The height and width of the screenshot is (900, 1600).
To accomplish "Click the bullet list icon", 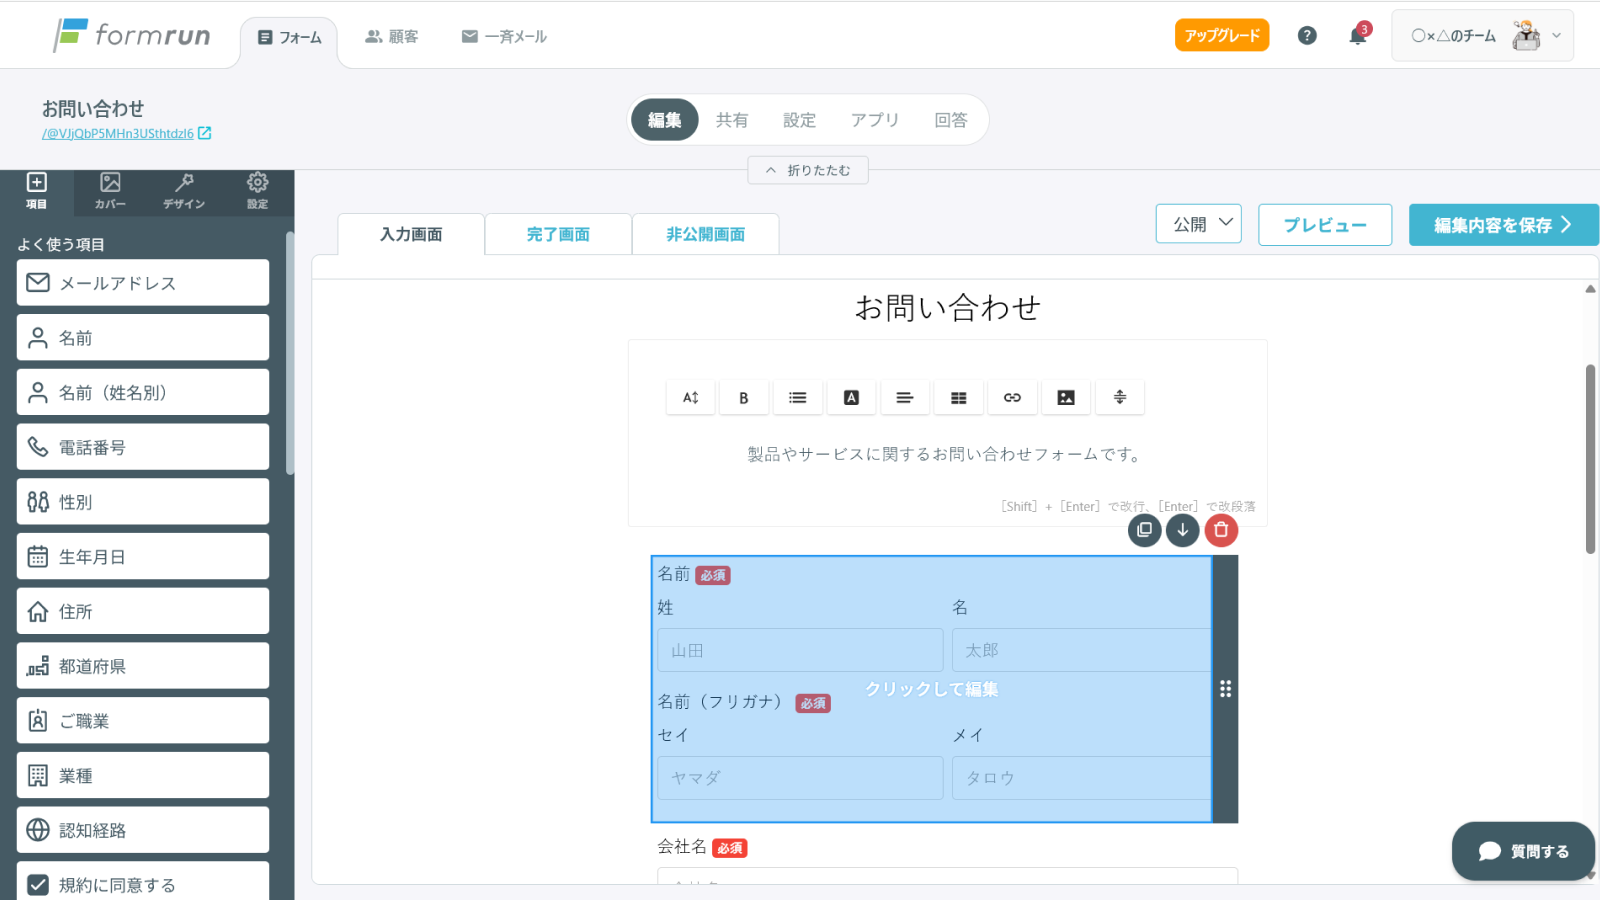I will tap(797, 398).
